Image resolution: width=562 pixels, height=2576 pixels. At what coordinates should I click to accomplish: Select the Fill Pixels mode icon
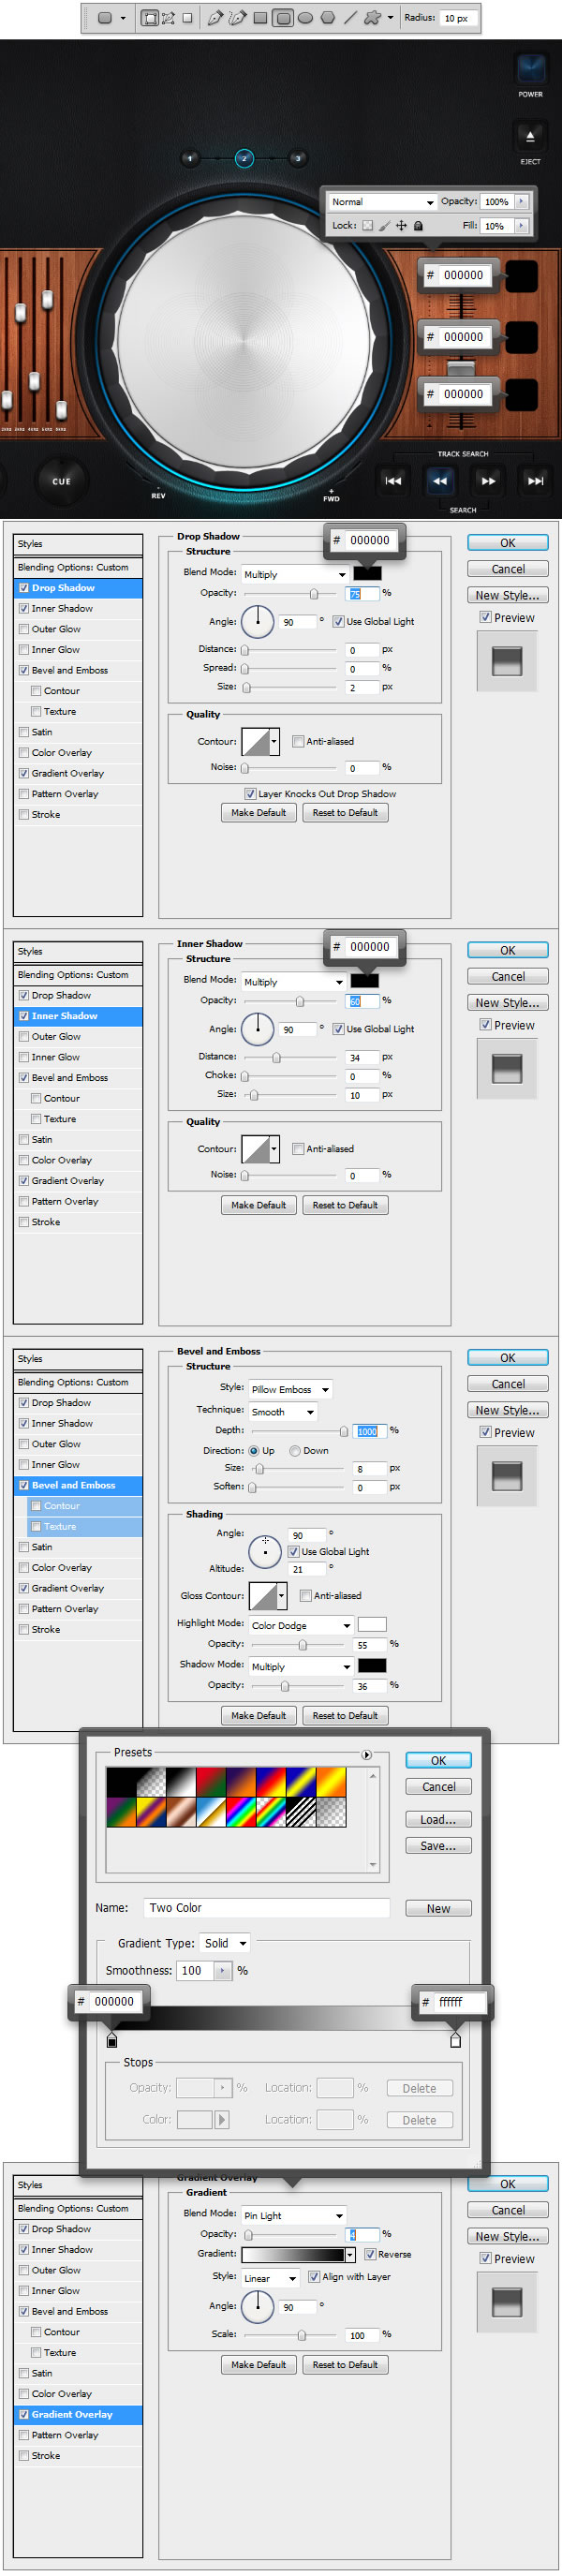187,18
